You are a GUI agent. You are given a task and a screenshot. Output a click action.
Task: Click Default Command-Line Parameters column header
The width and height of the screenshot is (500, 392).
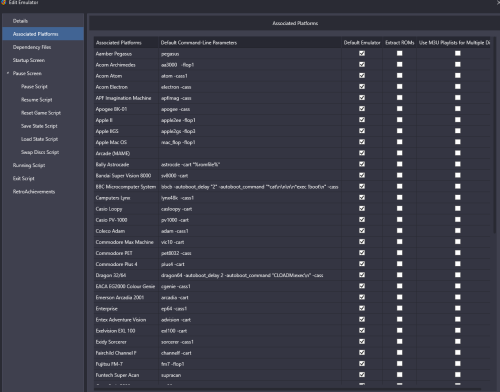pos(250,43)
